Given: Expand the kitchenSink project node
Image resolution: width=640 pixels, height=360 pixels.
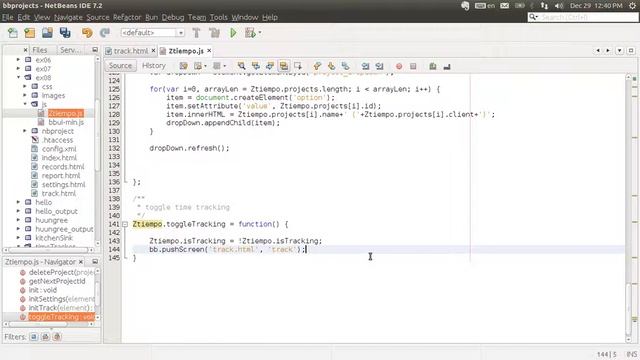Looking at the screenshot, I should [18, 238].
